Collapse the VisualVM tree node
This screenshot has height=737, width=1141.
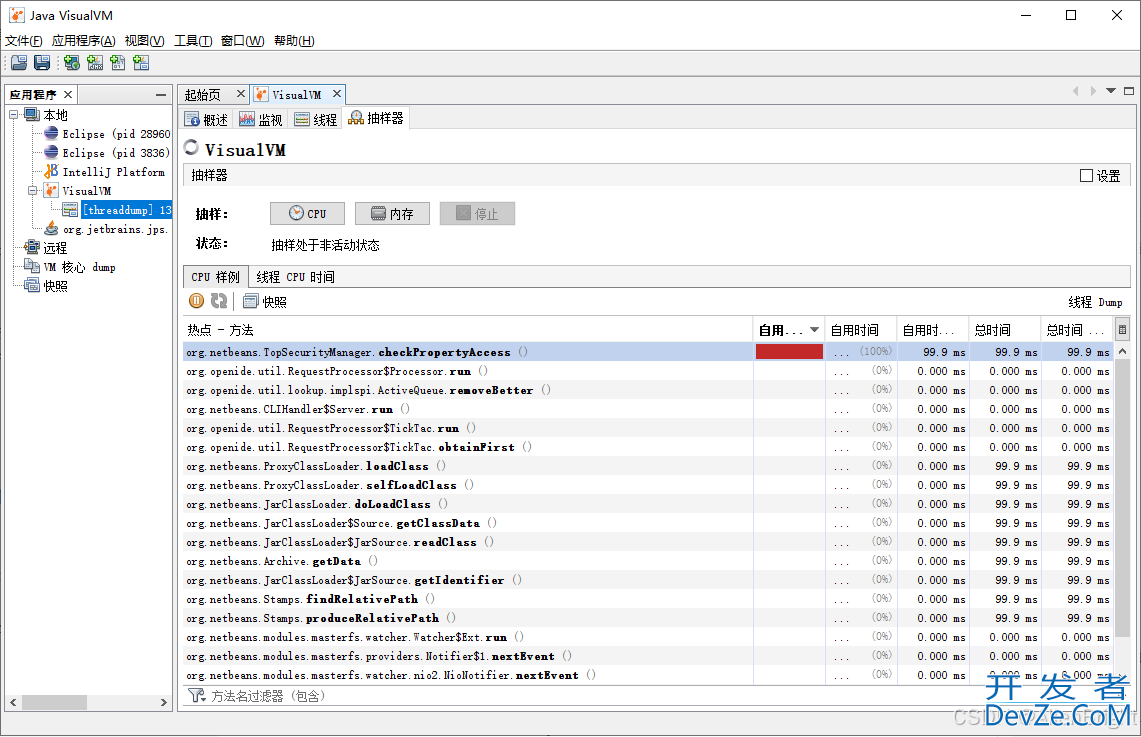[33, 191]
